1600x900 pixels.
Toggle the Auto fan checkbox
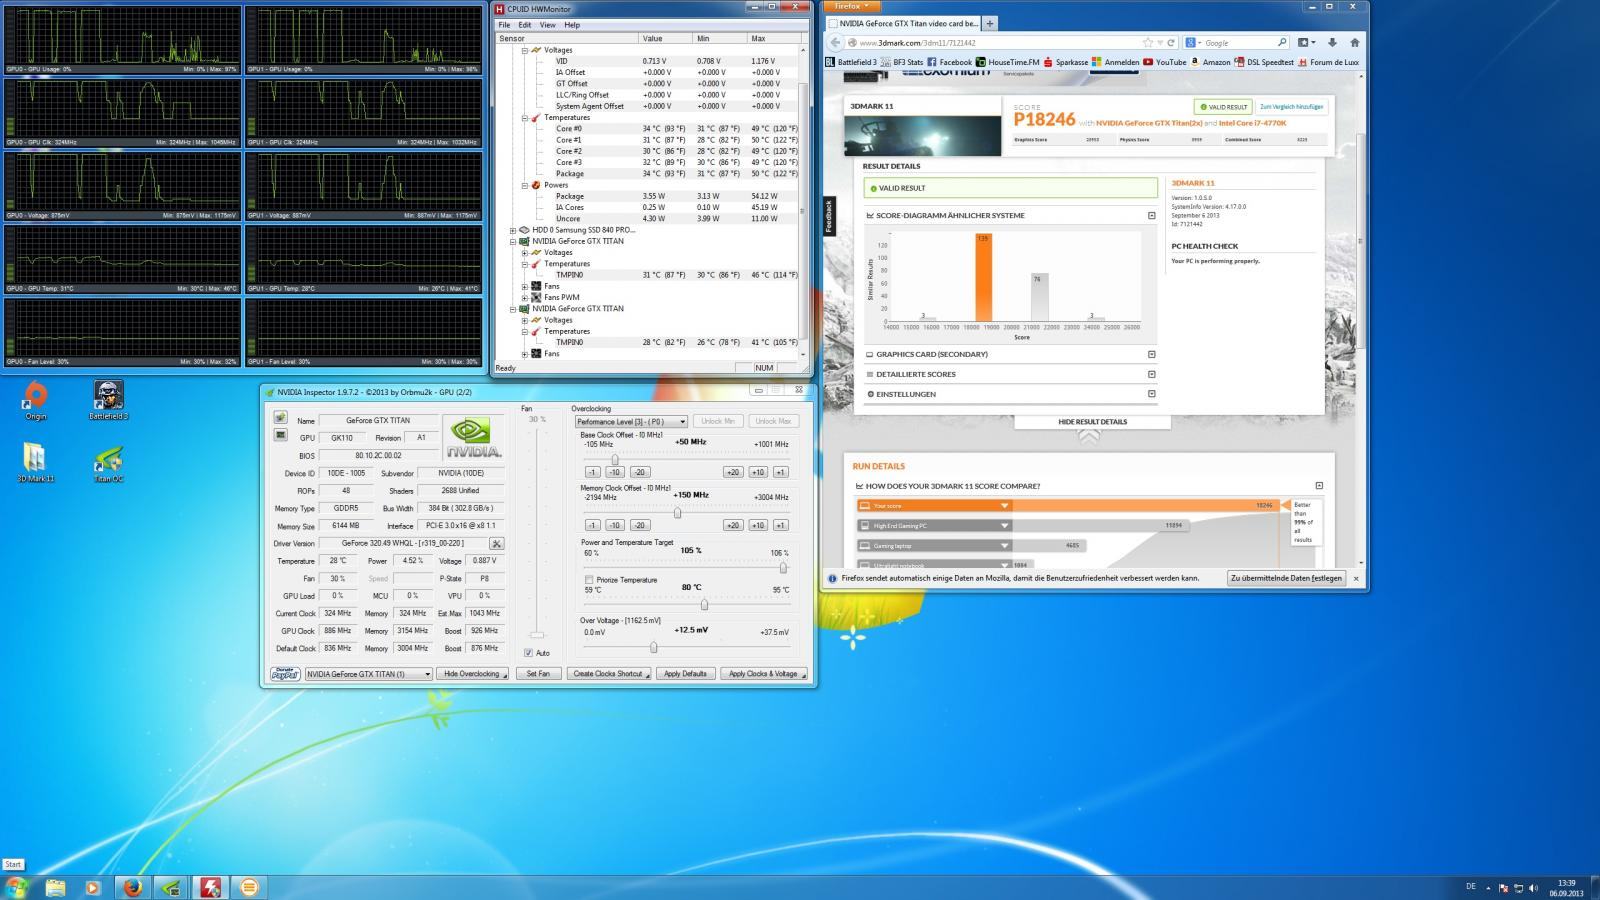529,653
